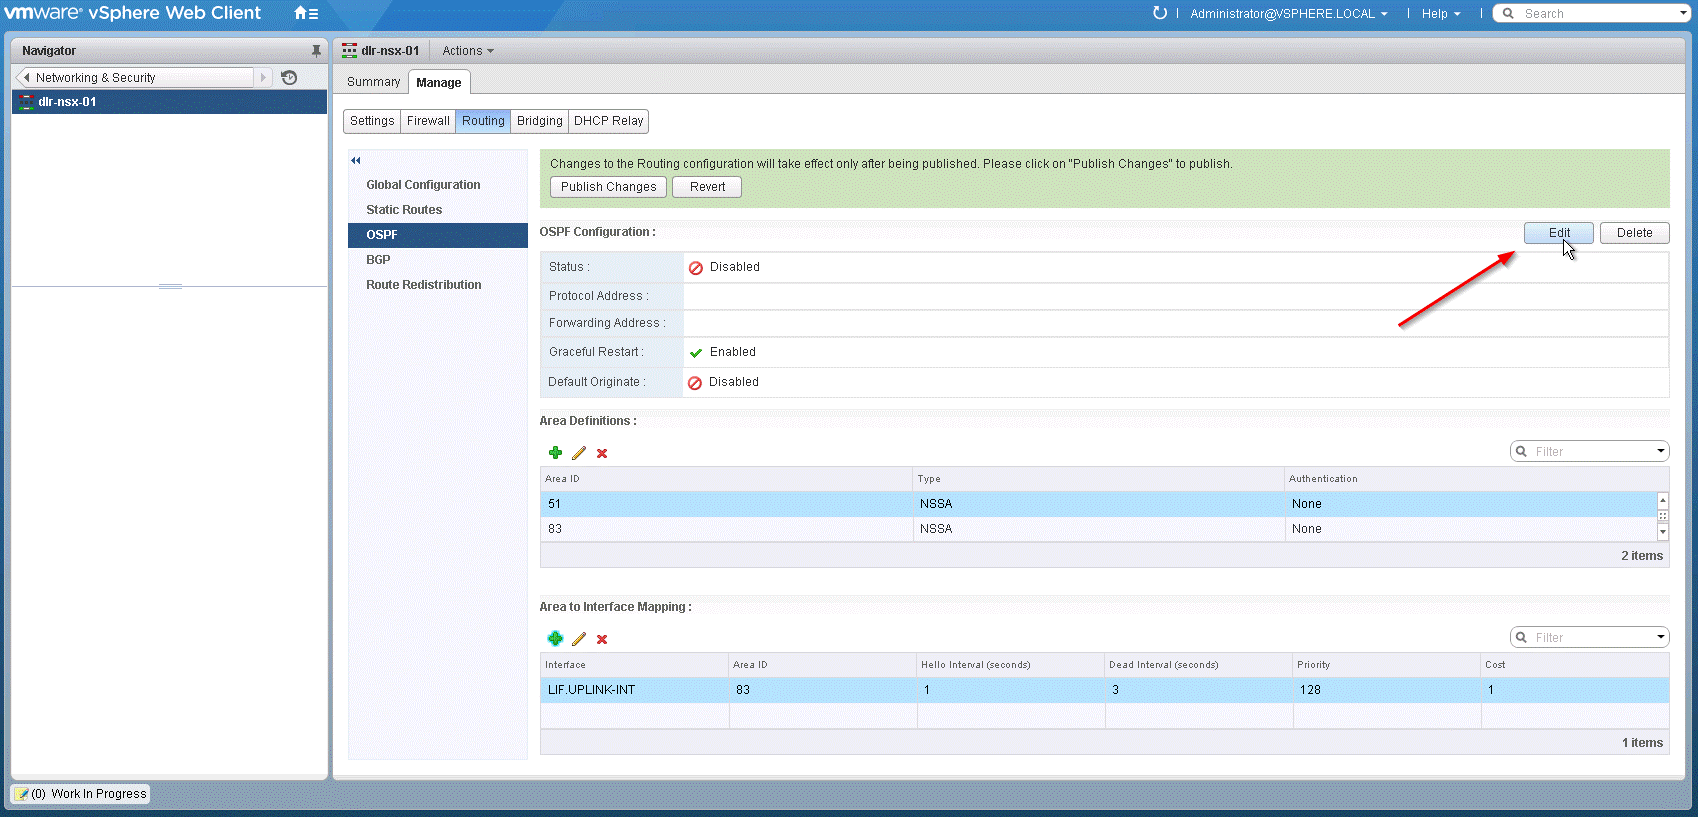Open the Firewall tab
Image resolution: width=1698 pixels, height=817 pixels.
(x=428, y=121)
